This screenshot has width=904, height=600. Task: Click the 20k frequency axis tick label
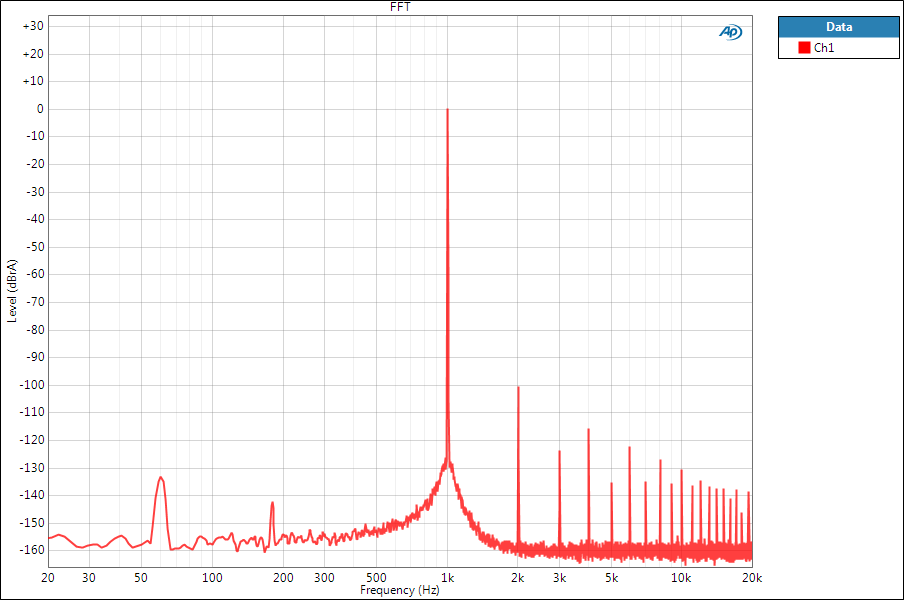pos(752,578)
